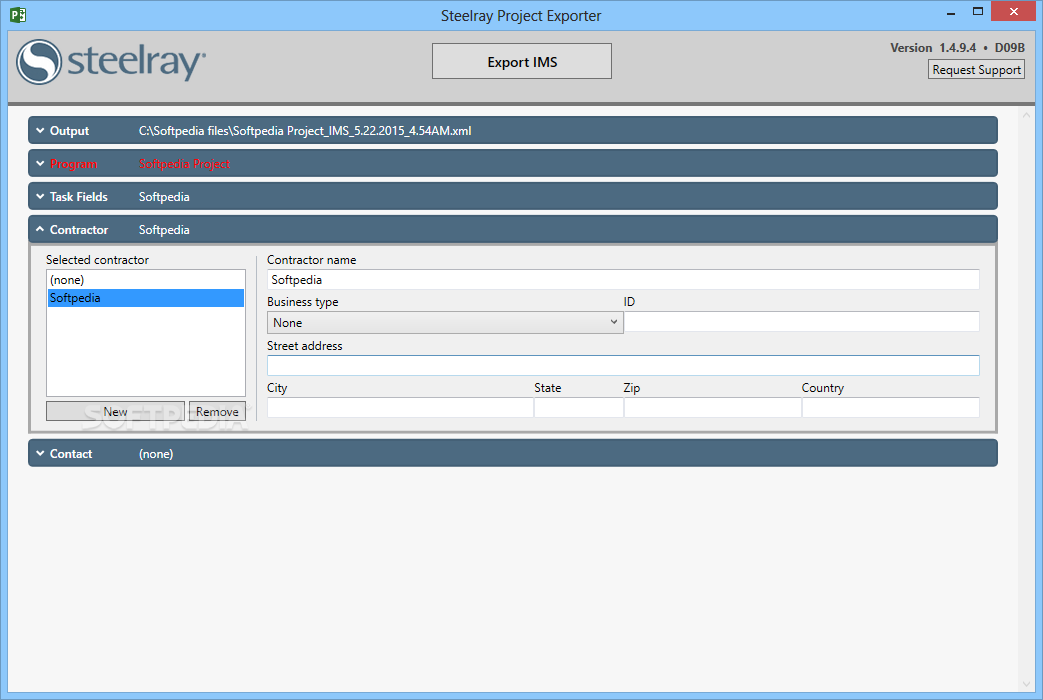Viewport: 1043px width, 700px height.
Task: Focus the ID input field
Action: click(802, 322)
